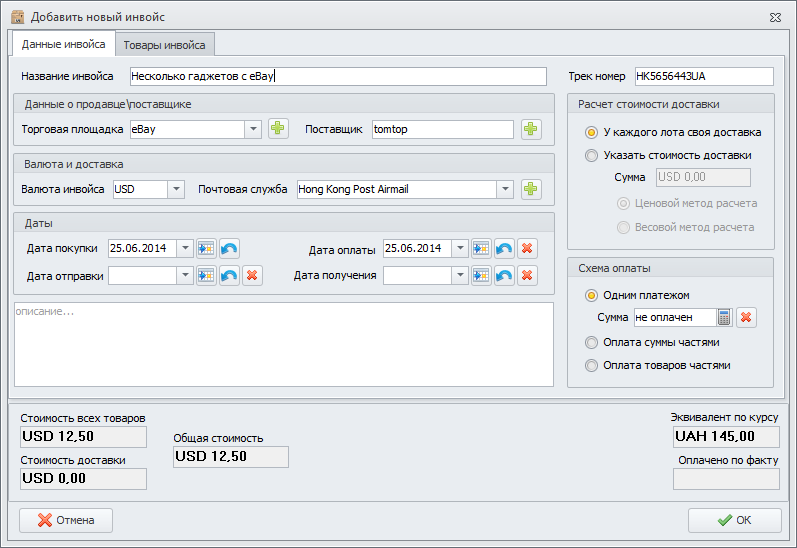Click the add marketplace plus icon

click(x=278, y=129)
